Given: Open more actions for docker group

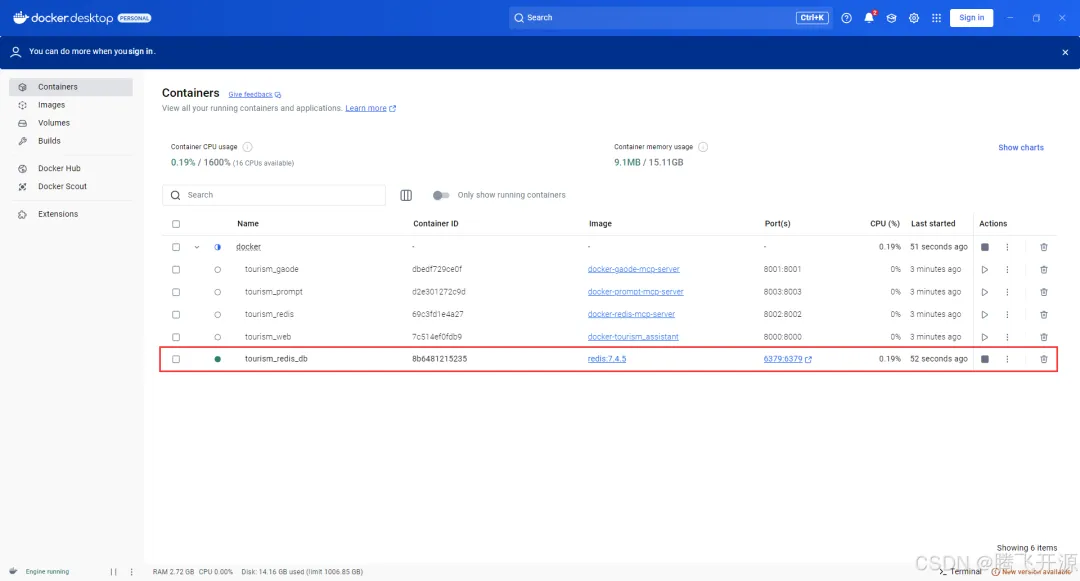Looking at the screenshot, I should point(1007,247).
